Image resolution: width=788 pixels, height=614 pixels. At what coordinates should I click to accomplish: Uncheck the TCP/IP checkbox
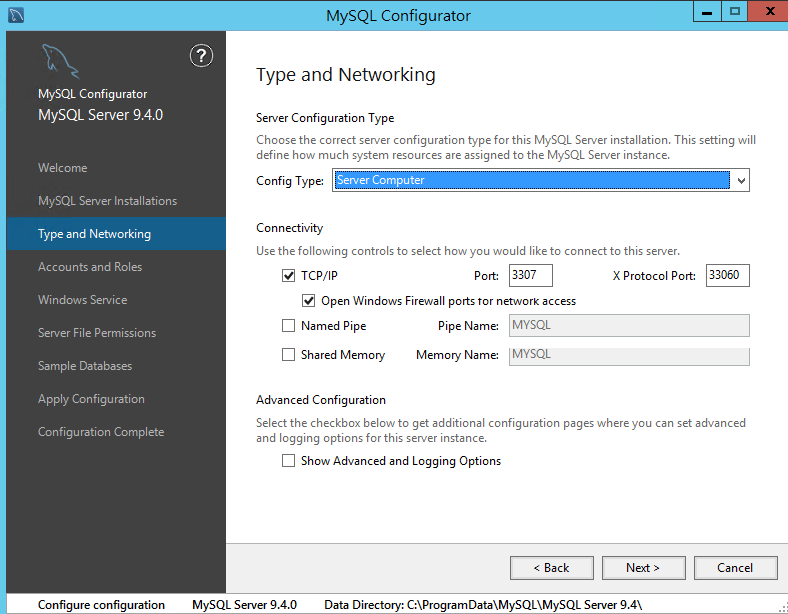[x=288, y=275]
